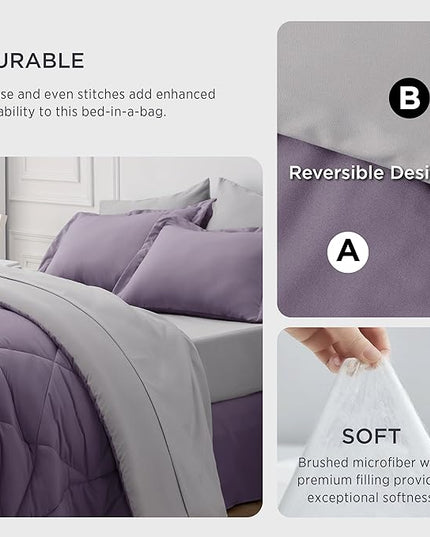
Task: Click the front purple pillow sham
Action: (x=192, y=272)
